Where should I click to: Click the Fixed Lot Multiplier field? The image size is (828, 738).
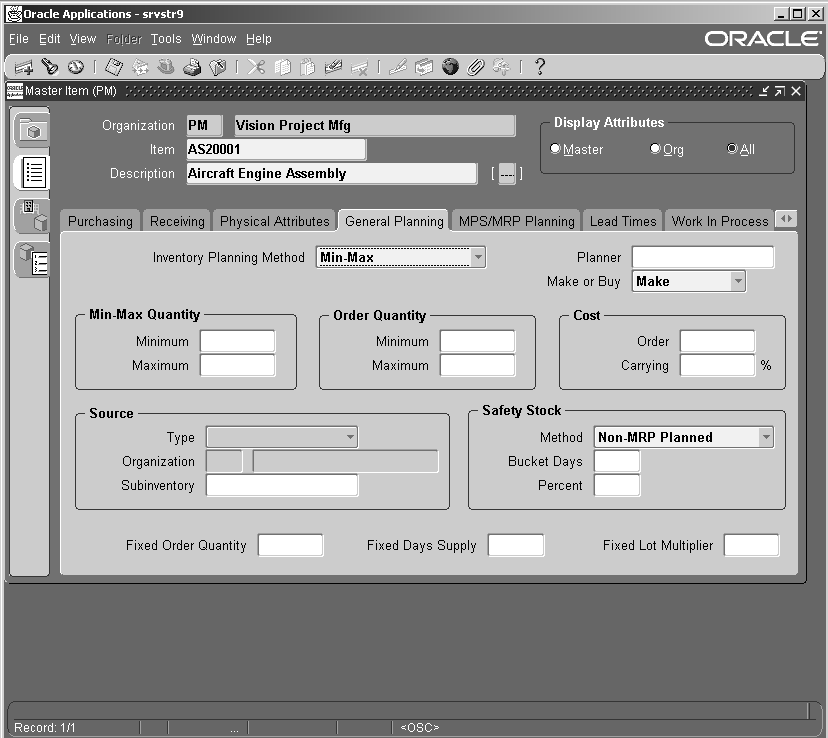coord(751,545)
